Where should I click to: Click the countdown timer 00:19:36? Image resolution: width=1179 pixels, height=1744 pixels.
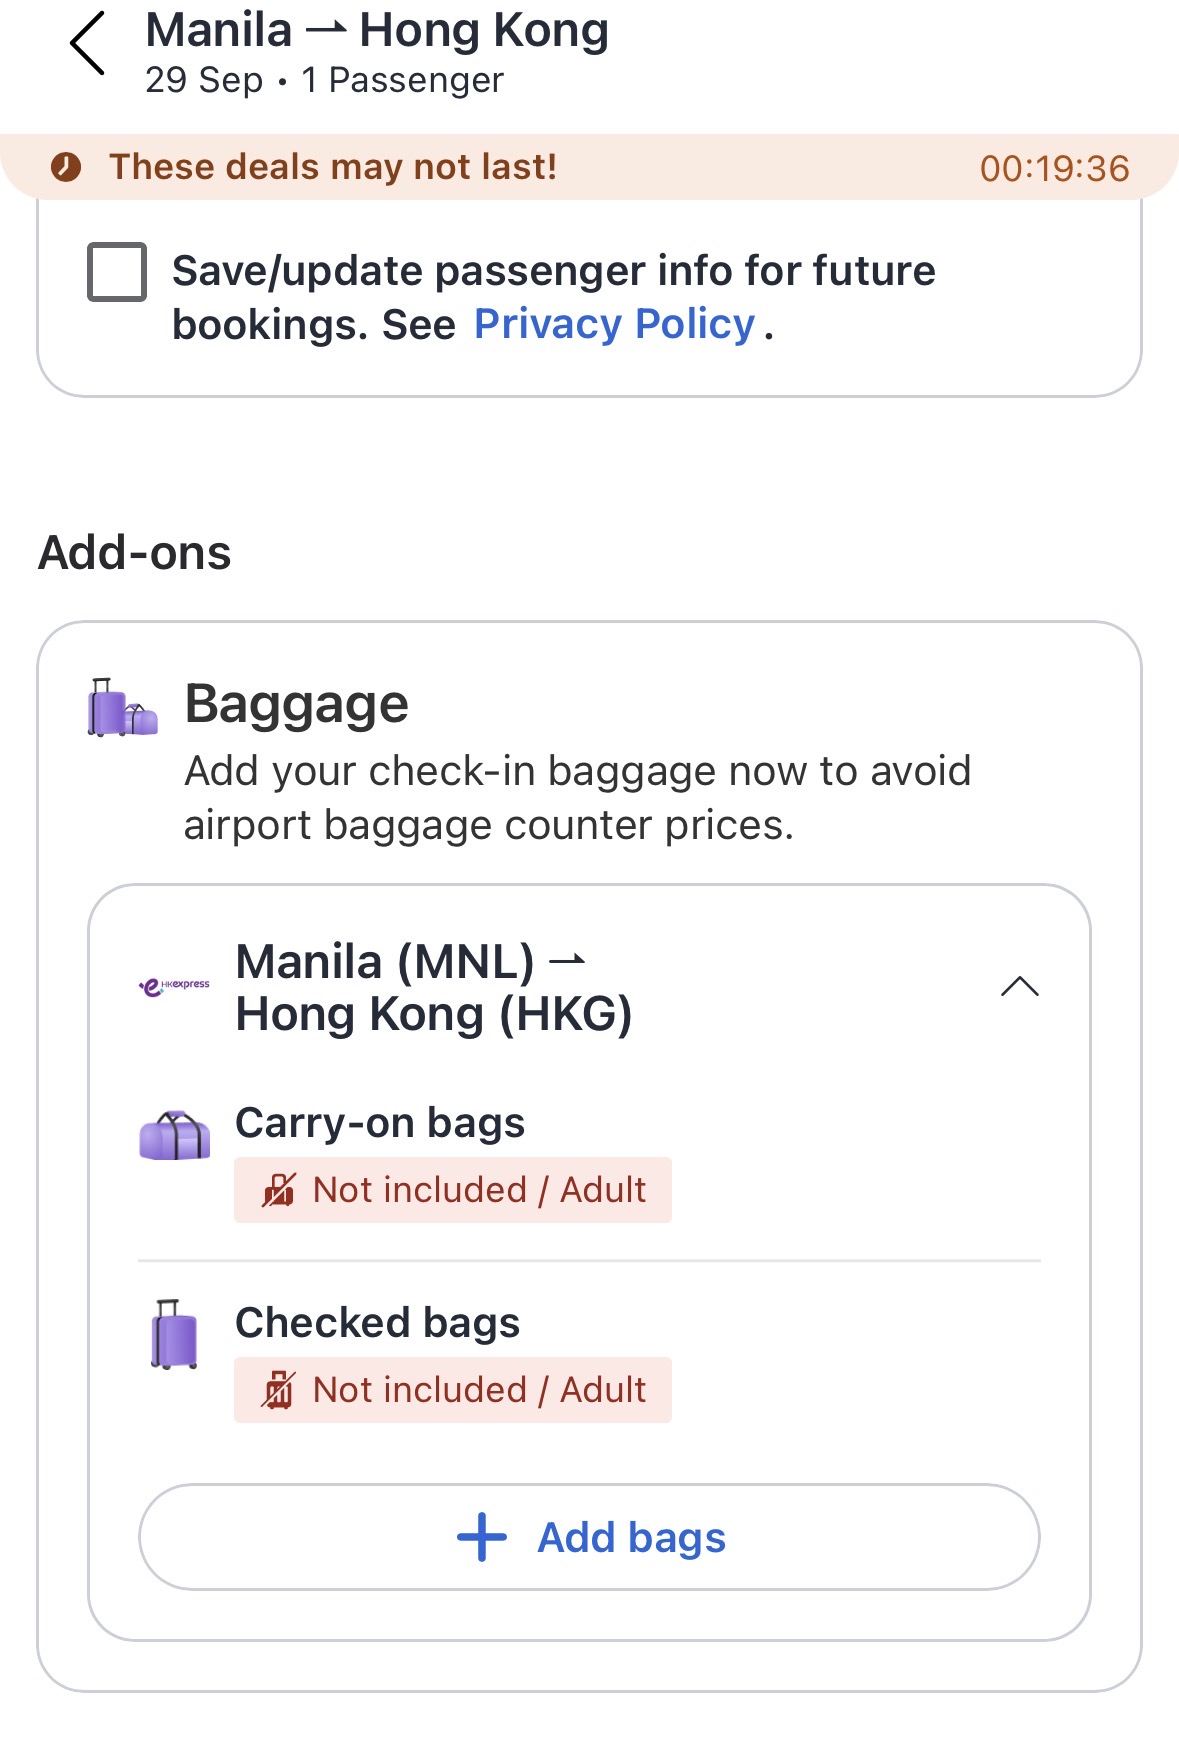(x=1054, y=168)
